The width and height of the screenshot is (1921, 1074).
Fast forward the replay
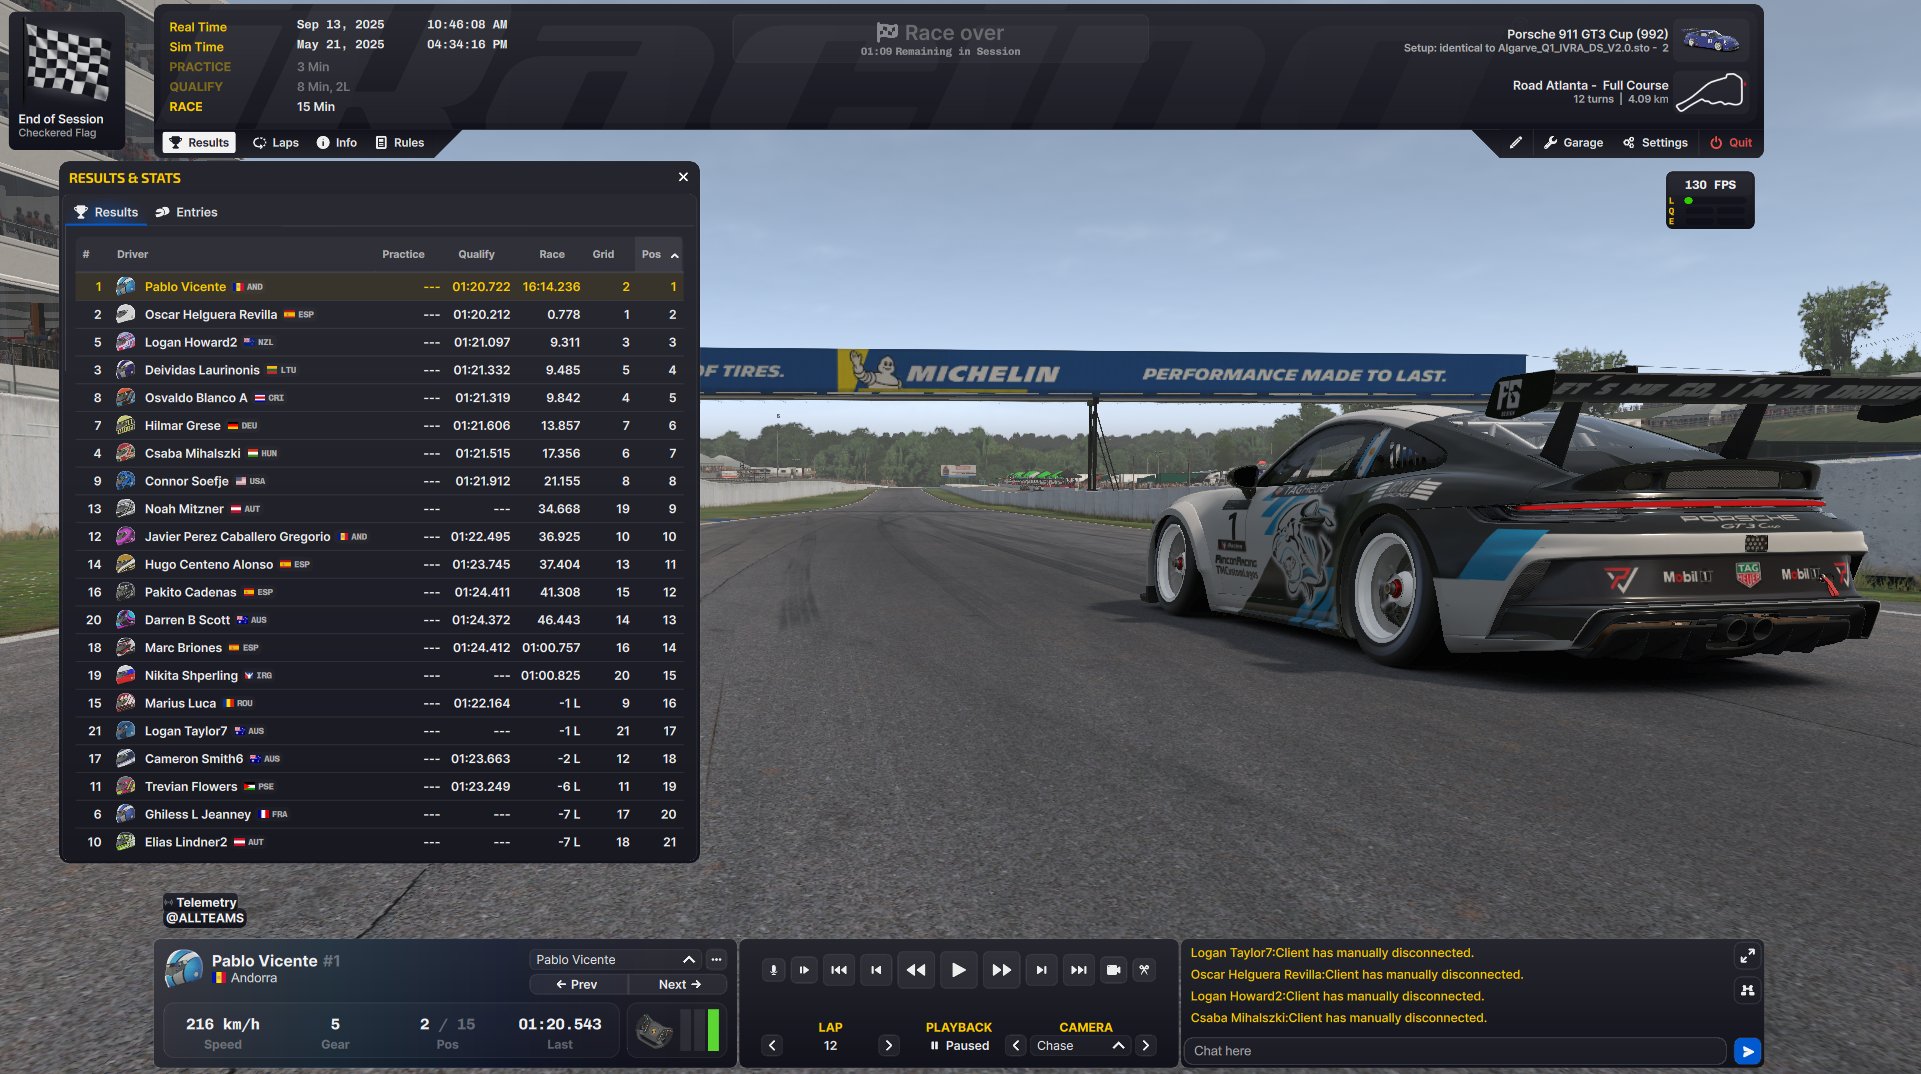[x=1001, y=970]
